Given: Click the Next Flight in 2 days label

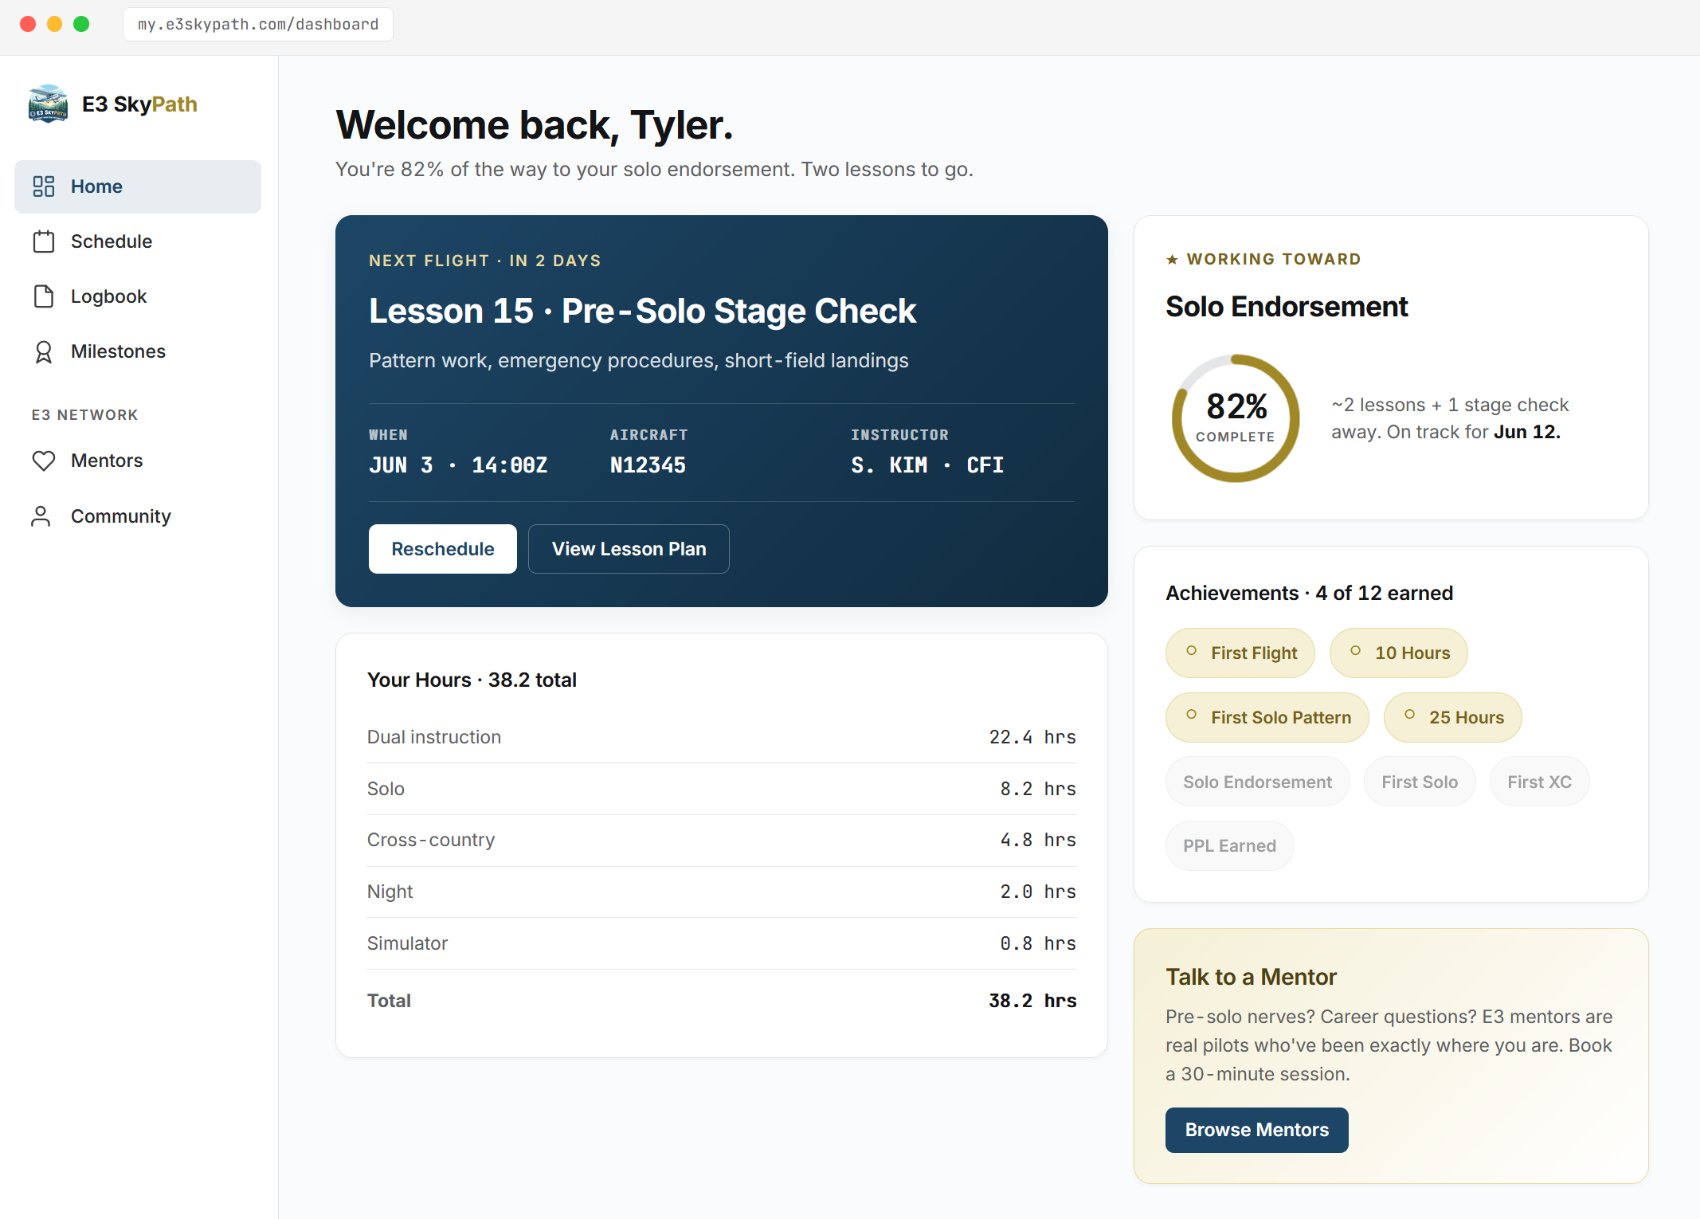Looking at the screenshot, I should (485, 261).
